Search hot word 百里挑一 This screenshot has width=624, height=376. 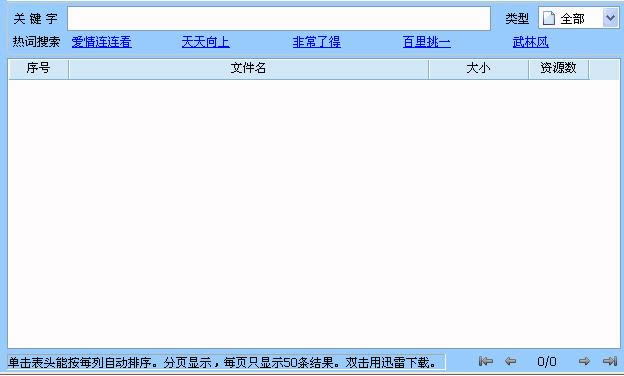point(427,42)
